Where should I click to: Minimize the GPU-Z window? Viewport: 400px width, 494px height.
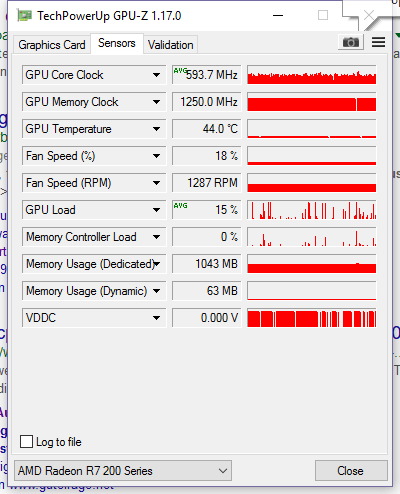pyautogui.click(x=278, y=15)
